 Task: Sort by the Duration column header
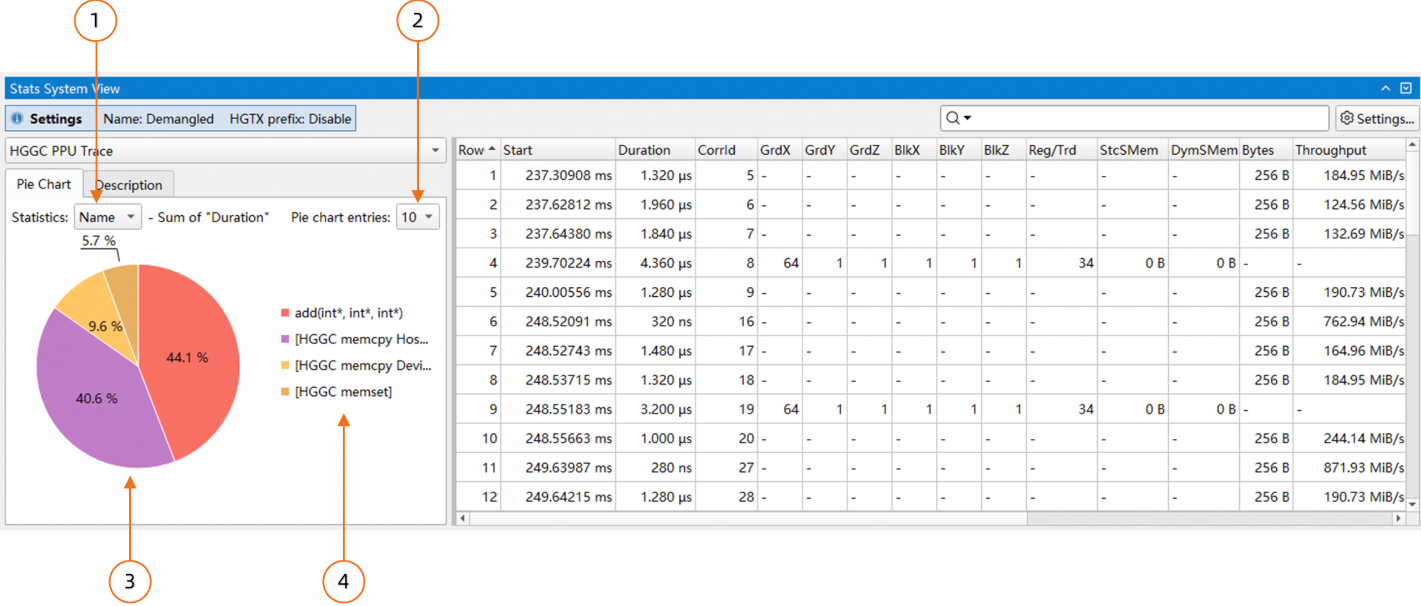click(x=655, y=150)
